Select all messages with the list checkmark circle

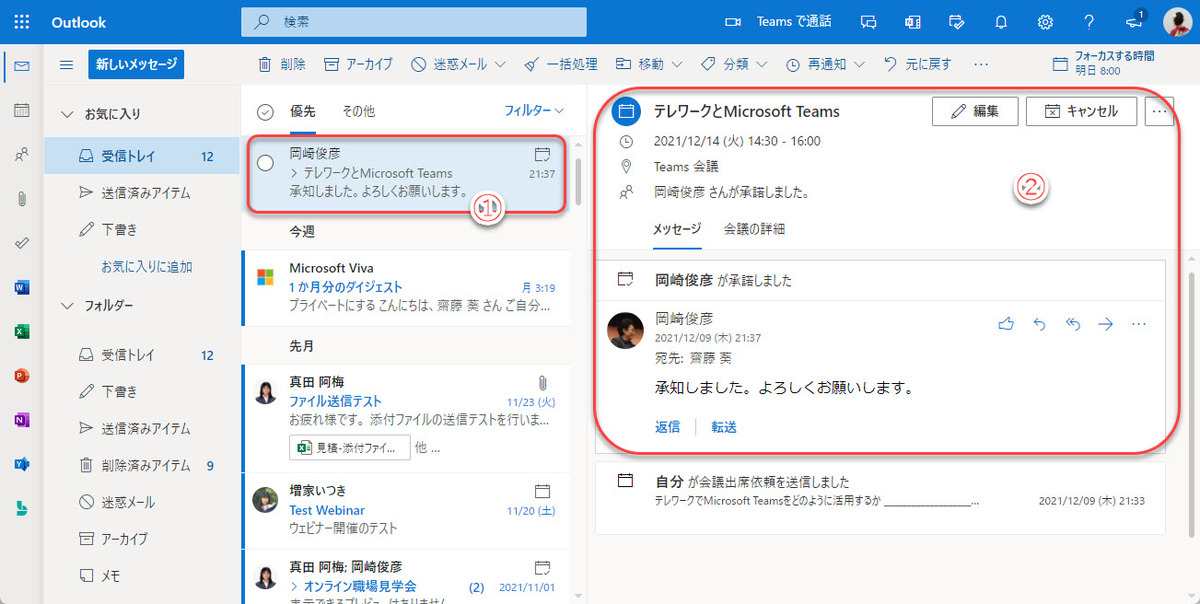266,112
